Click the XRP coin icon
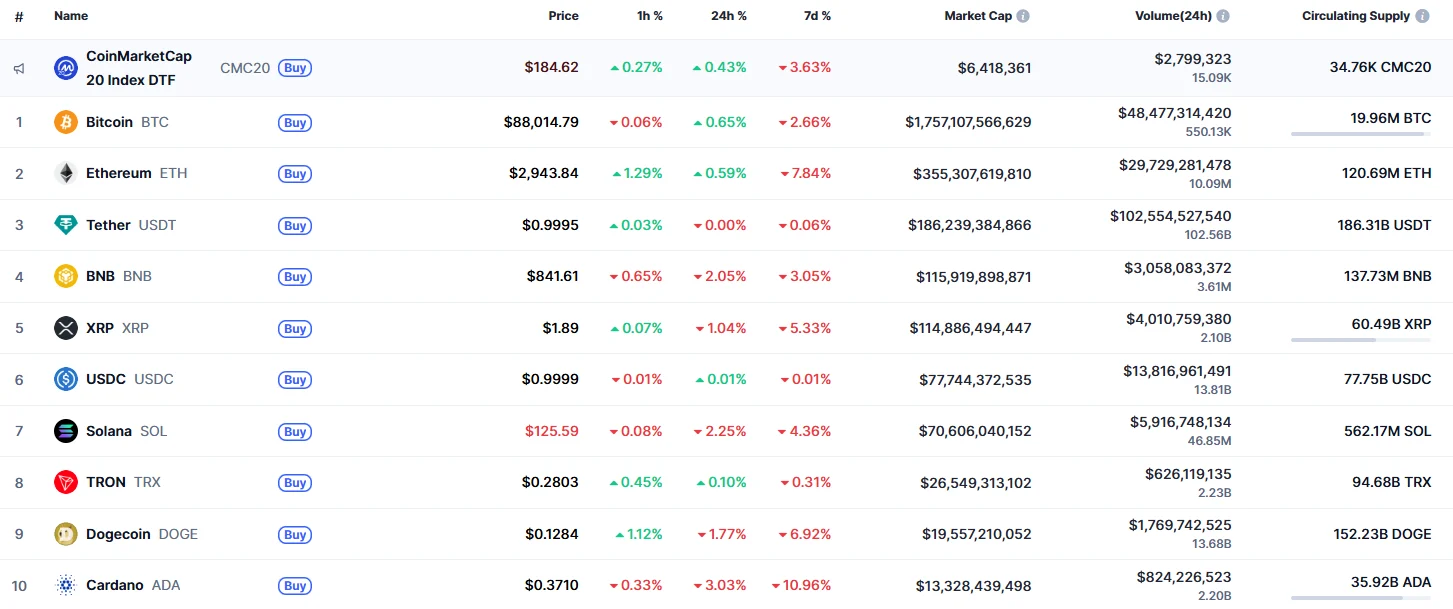Screen dimensions: 1453x609 click(65, 328)
